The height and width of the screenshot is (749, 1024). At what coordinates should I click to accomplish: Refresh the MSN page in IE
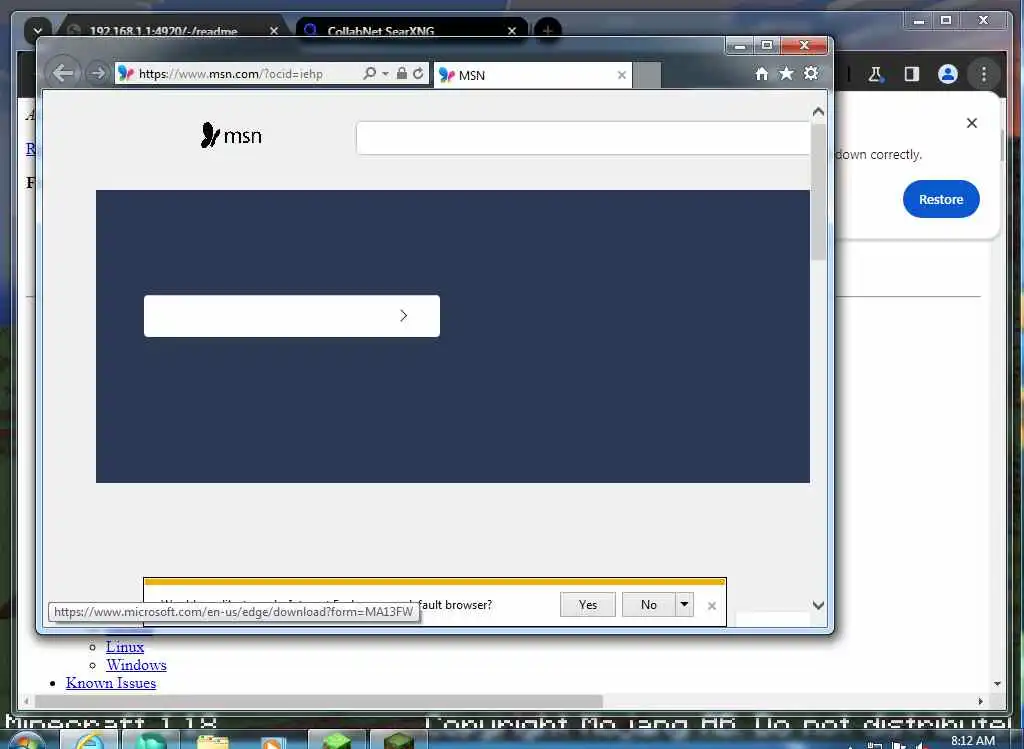418,73
